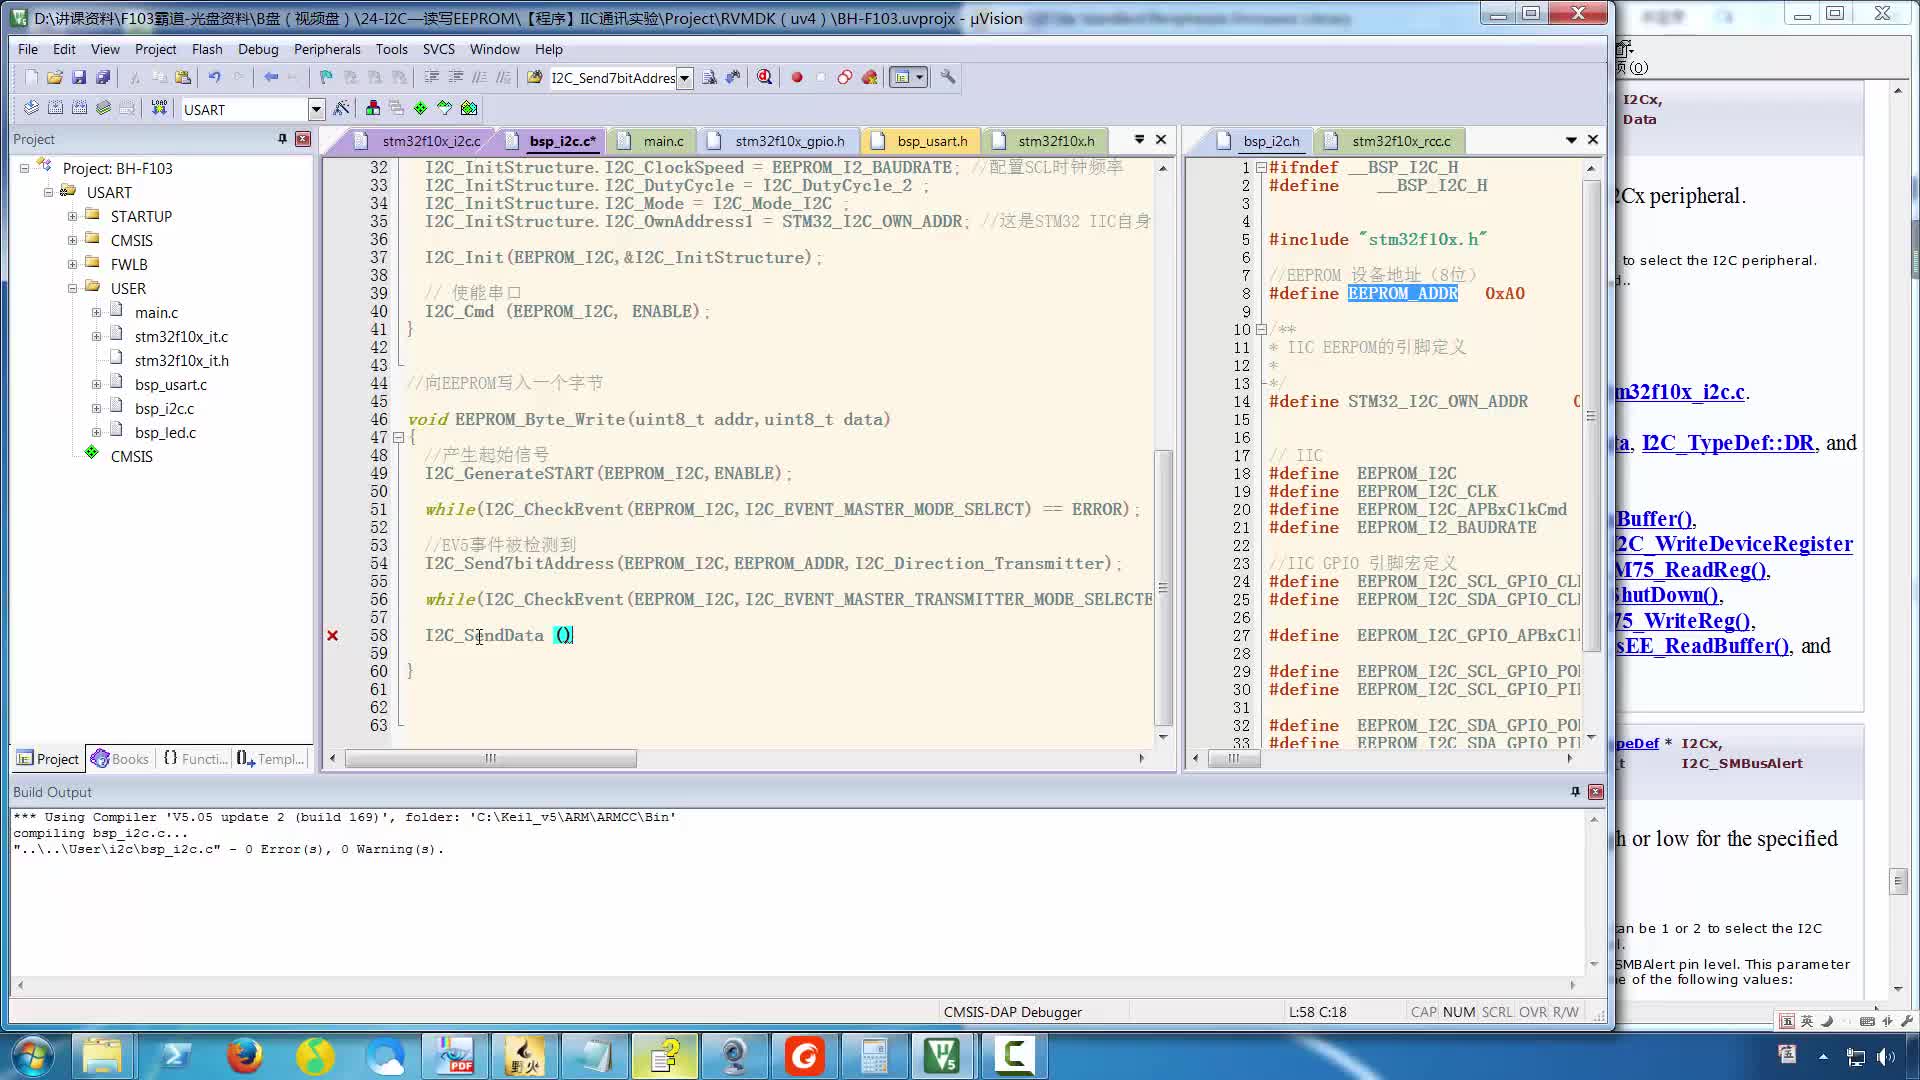Open the left editor tab list dropdown
1920x1080 pixels.
pyautogui.click(x=1139, y=140)
